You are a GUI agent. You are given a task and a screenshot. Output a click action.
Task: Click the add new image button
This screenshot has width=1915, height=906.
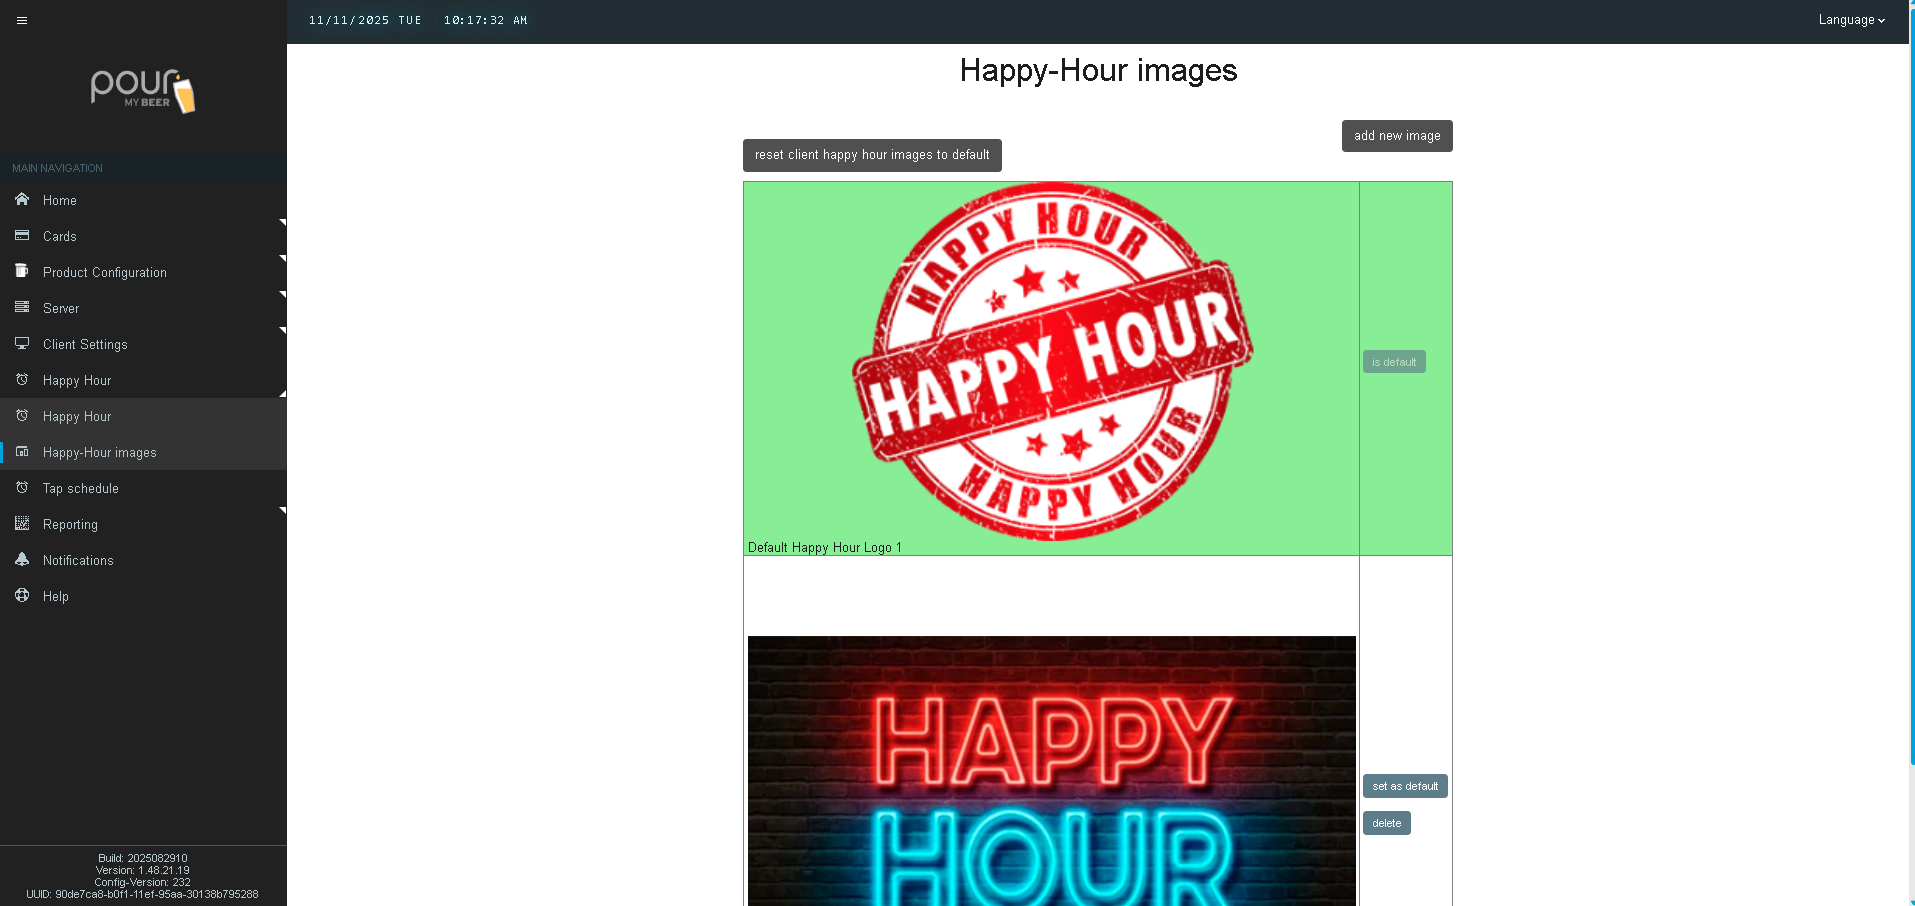(1396, 136)
